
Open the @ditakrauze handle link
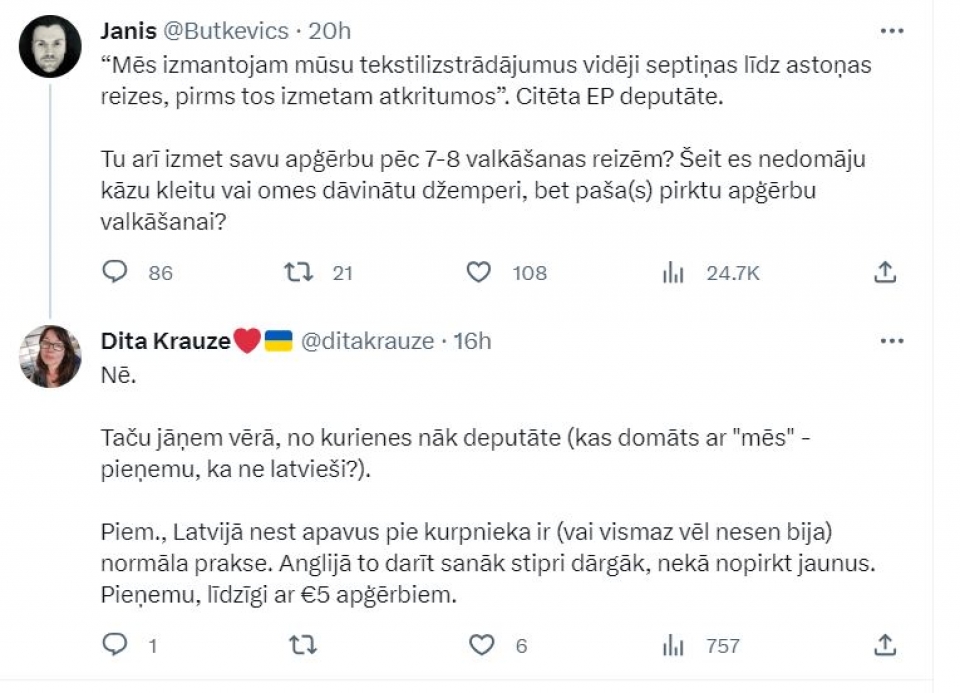click(x=367, y=341)
